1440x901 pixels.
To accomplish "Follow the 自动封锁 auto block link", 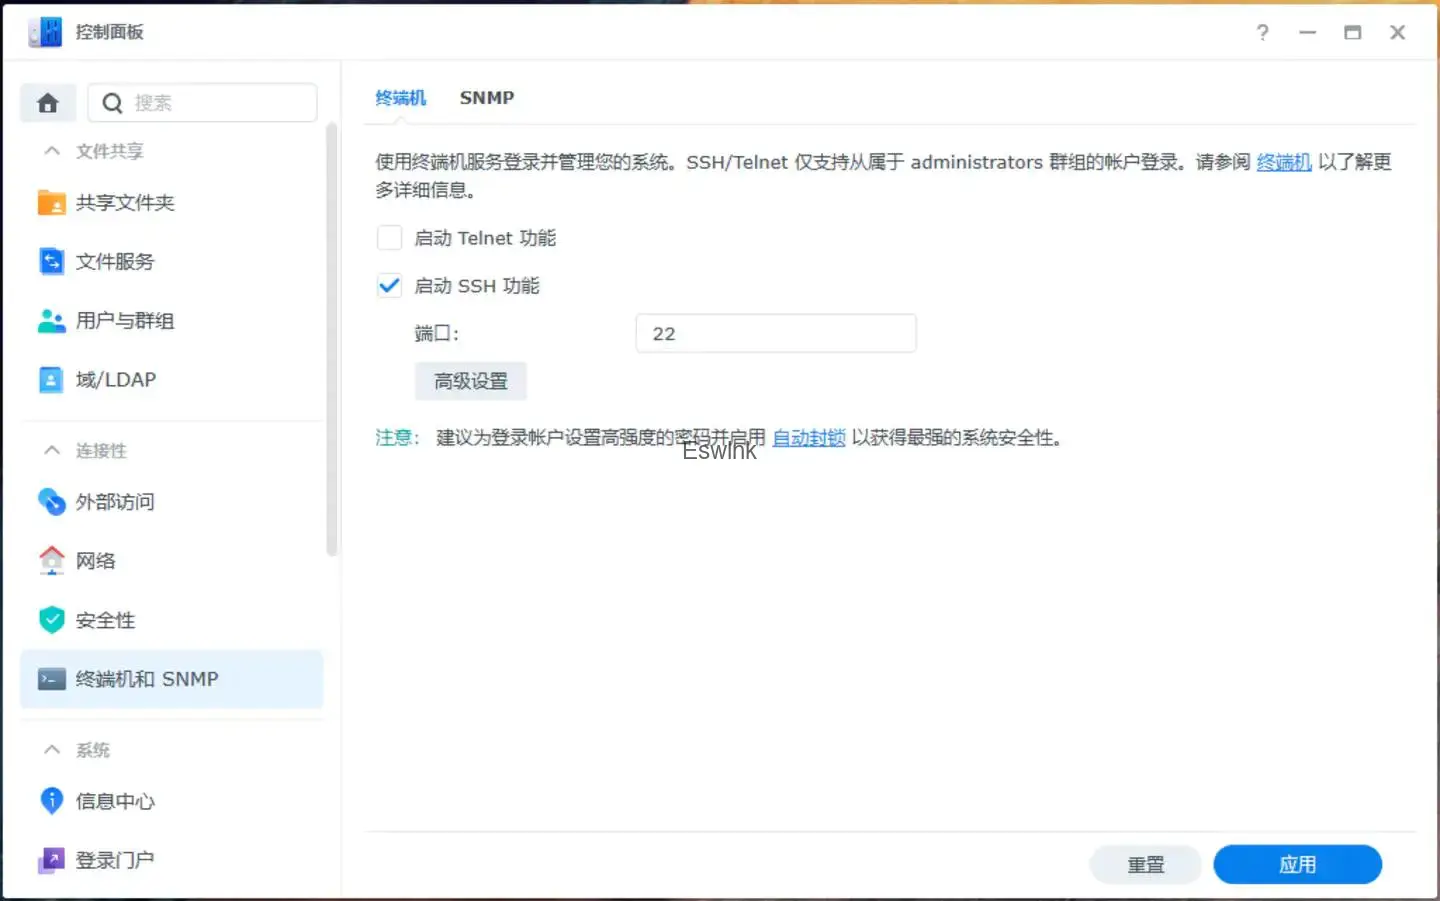I will tap(808, 438).
